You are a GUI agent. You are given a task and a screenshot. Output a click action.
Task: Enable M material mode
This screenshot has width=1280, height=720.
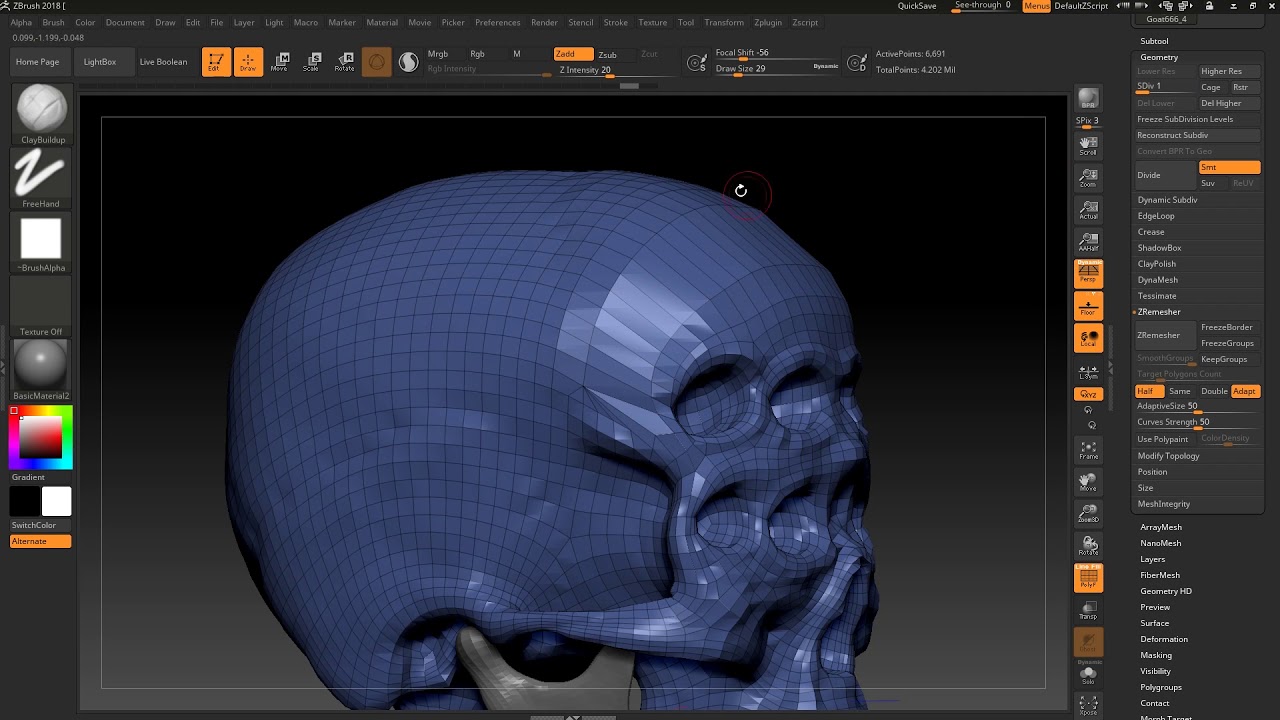click(517, 54)
